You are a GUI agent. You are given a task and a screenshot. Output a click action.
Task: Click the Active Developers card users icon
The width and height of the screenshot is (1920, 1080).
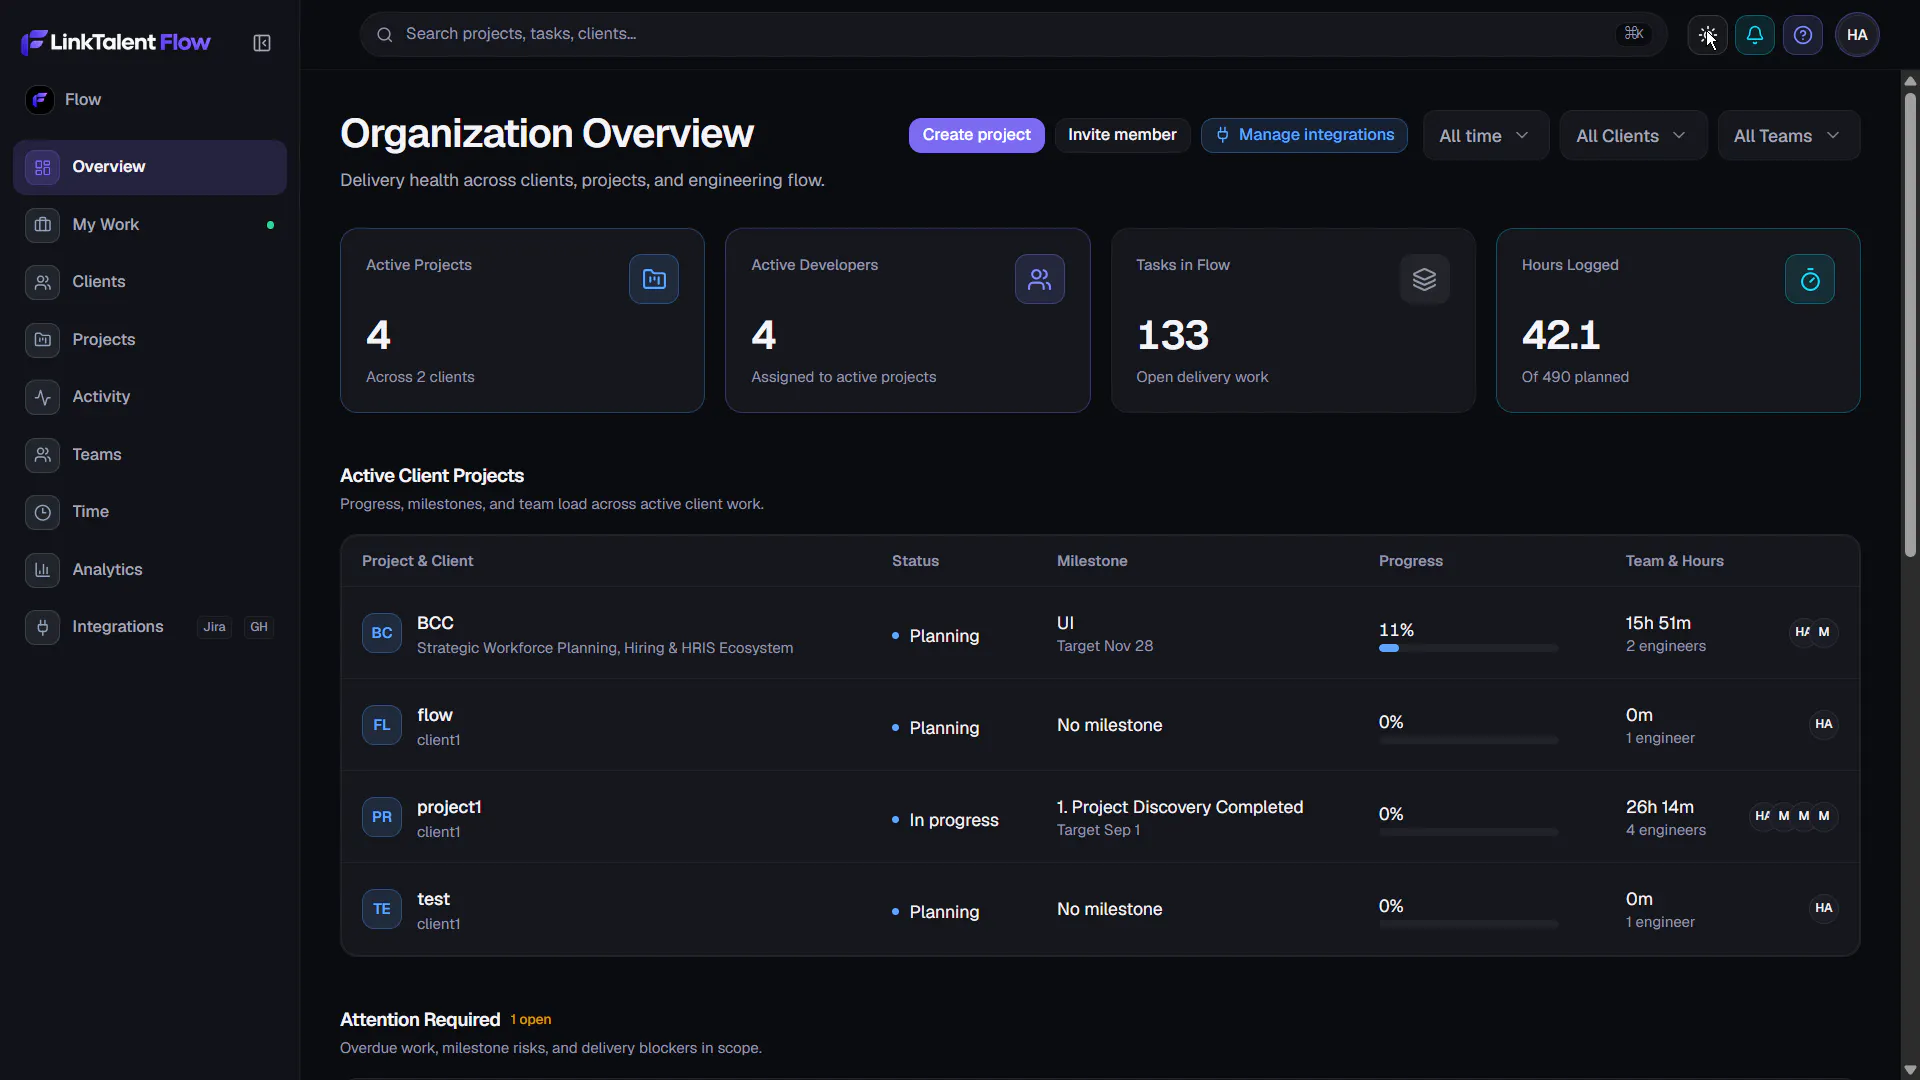pyautogui.click(x=1040, y=279)
